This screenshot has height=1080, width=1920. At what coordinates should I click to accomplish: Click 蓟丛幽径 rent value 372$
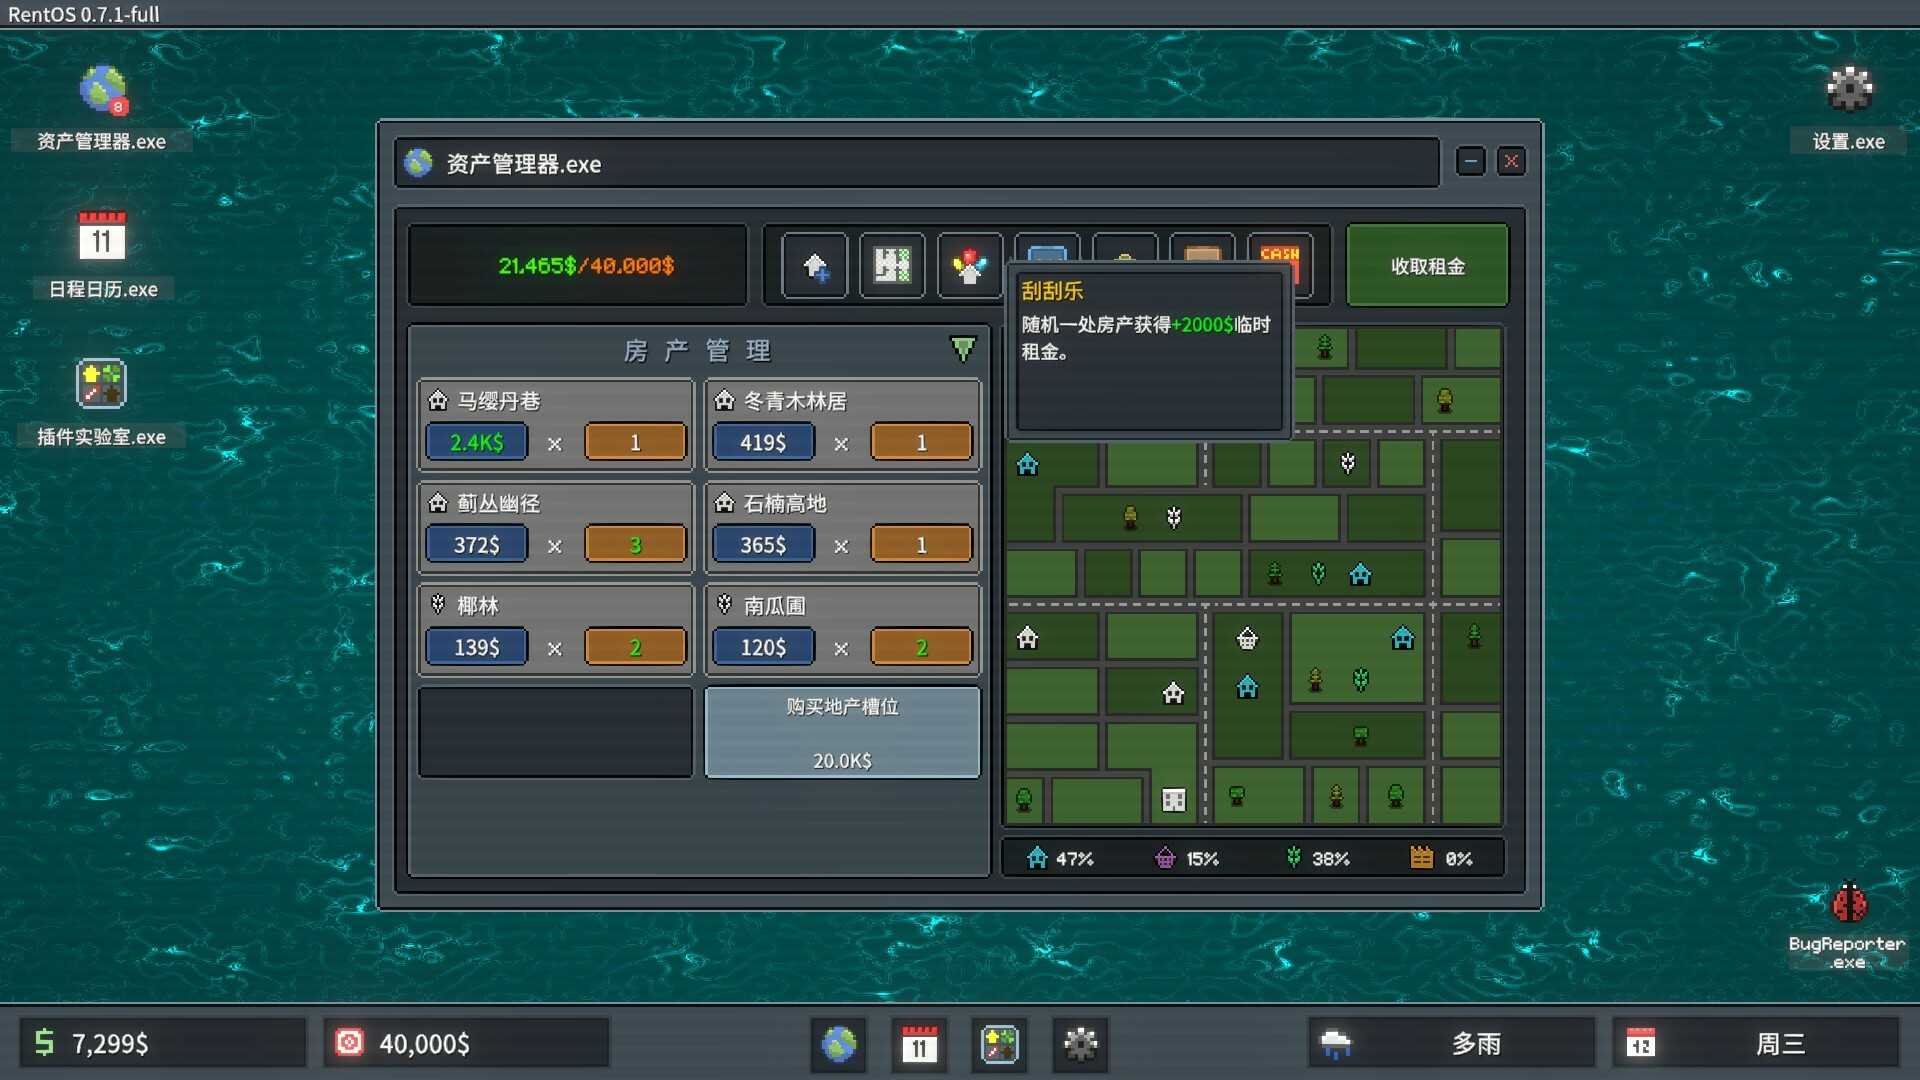coord(476,545)
